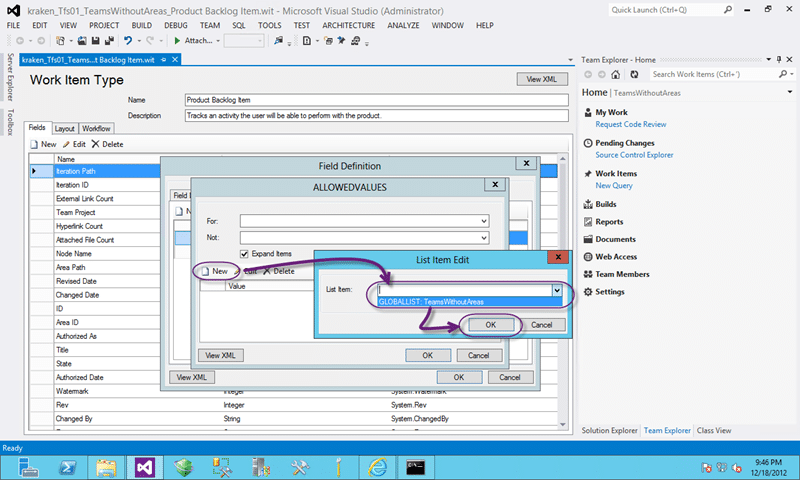Click View XML on the Work Item Type page
Image resolution: width=800 pixels, height=480 pixels.
pos(542,79)
